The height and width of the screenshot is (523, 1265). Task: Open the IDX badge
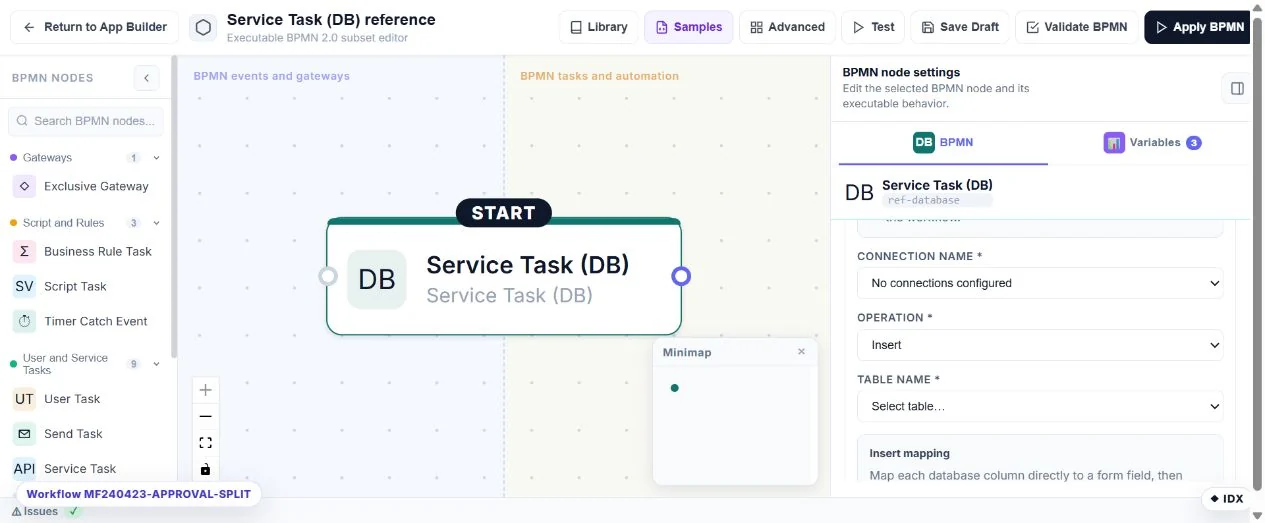click(x=1227, y=498)
